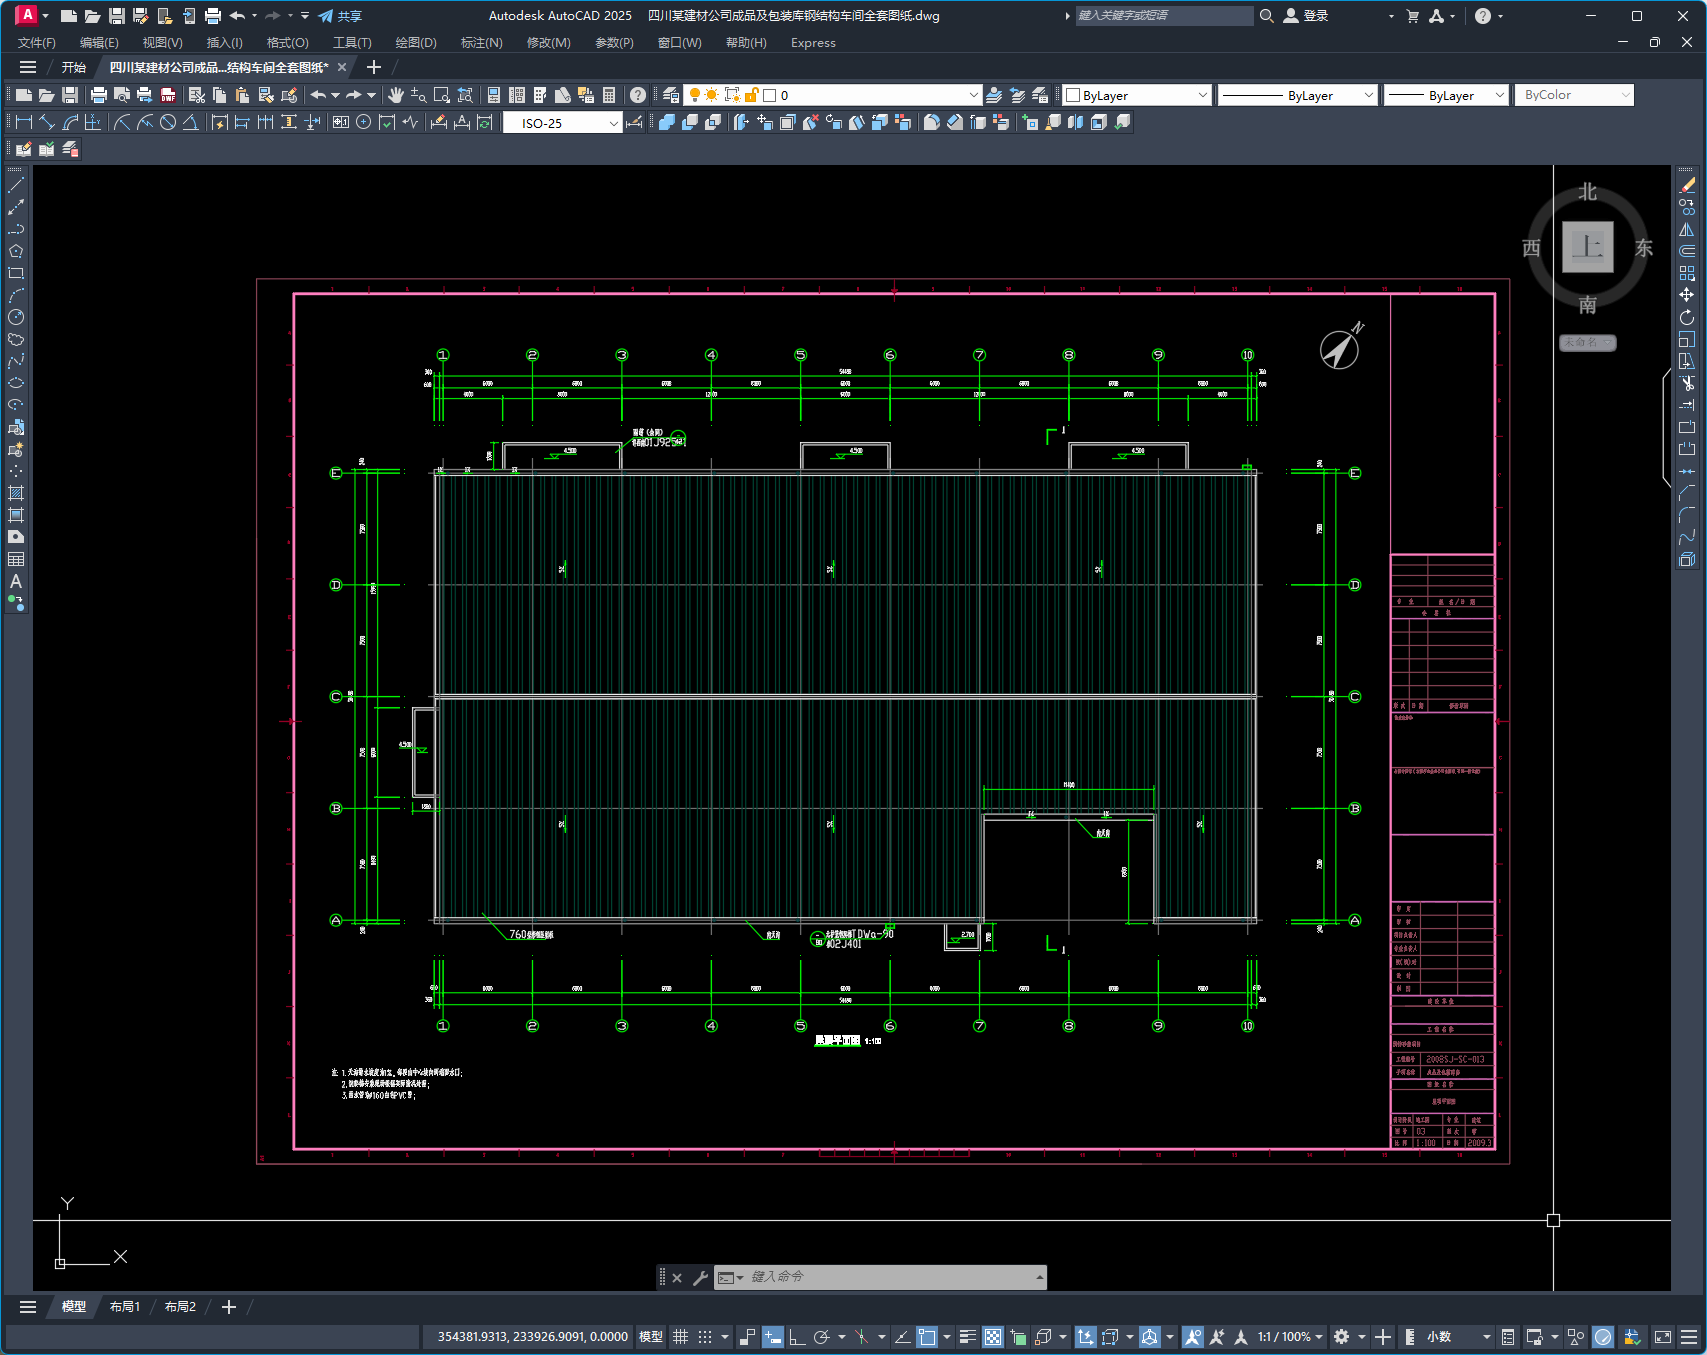Toggle snap mode in status bar
Viewport: 1707px width, 1355px height.
pyautogui.click(x=705, y=1337)
